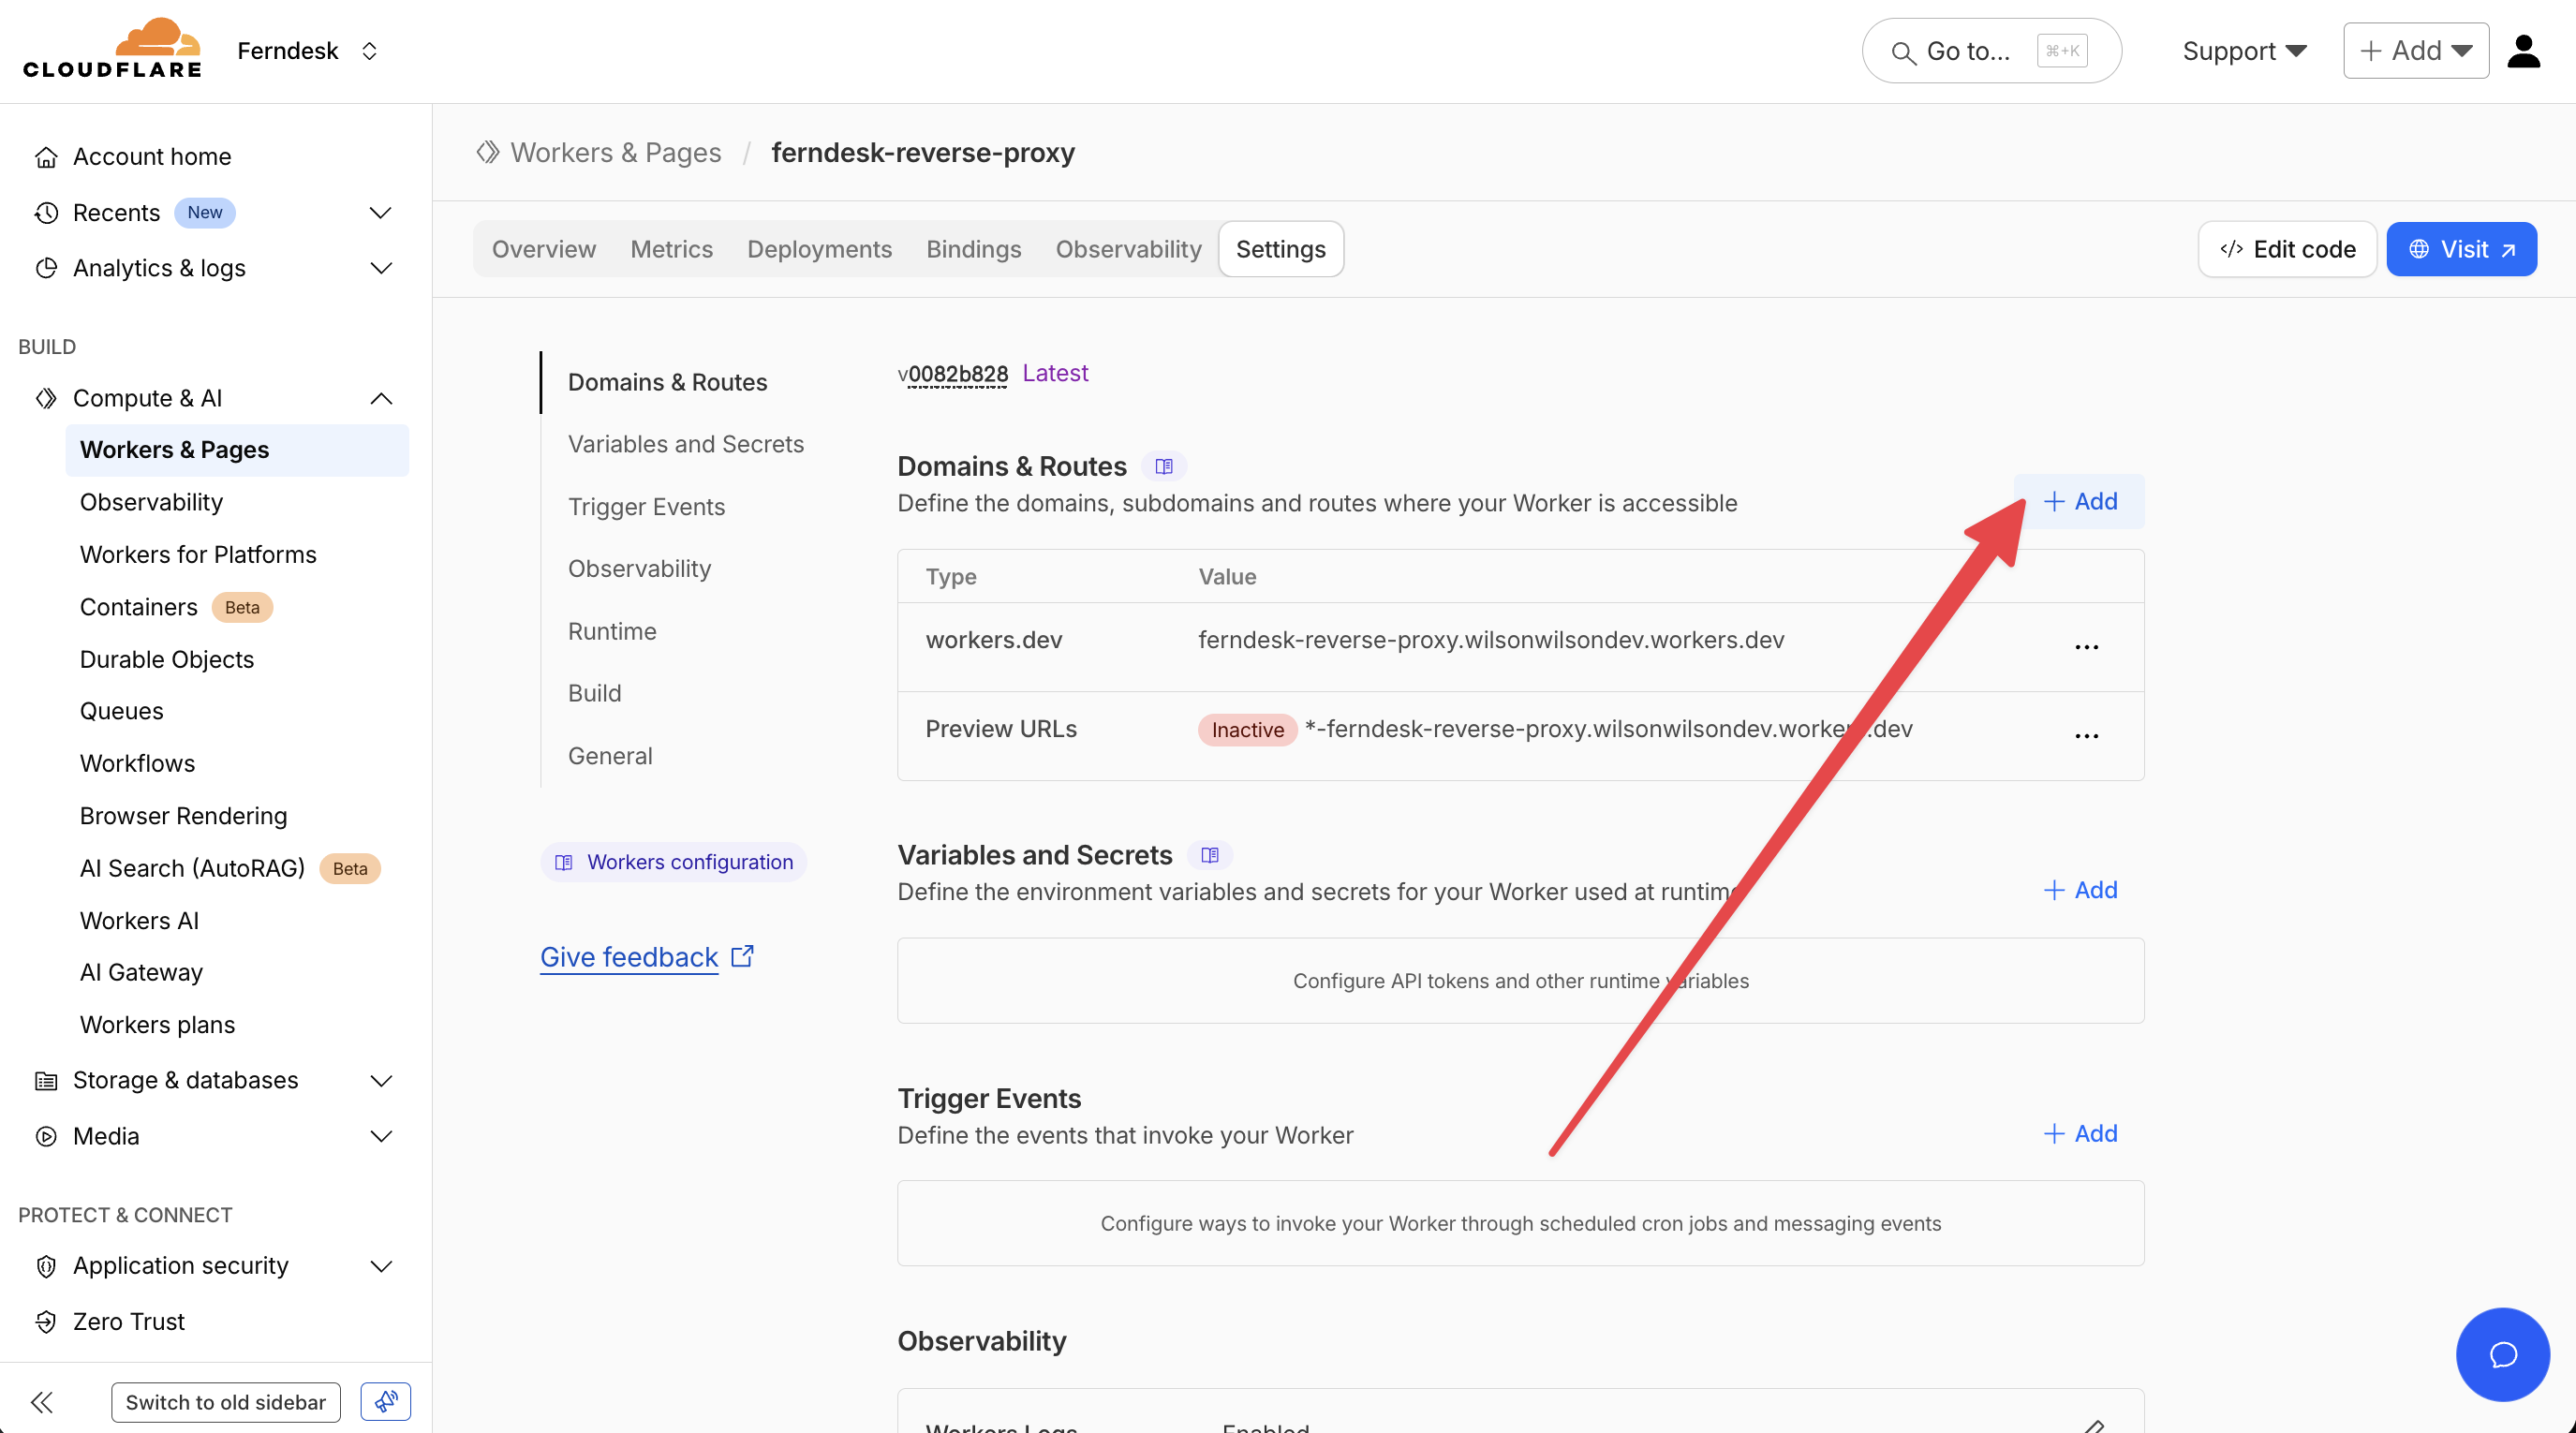
Task: Switch to old sidebar
Action: pos(225,1401)
